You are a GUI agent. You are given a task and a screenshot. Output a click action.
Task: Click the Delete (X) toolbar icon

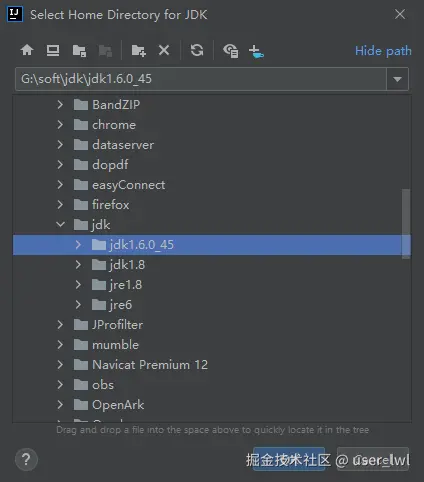click(164, 51)
